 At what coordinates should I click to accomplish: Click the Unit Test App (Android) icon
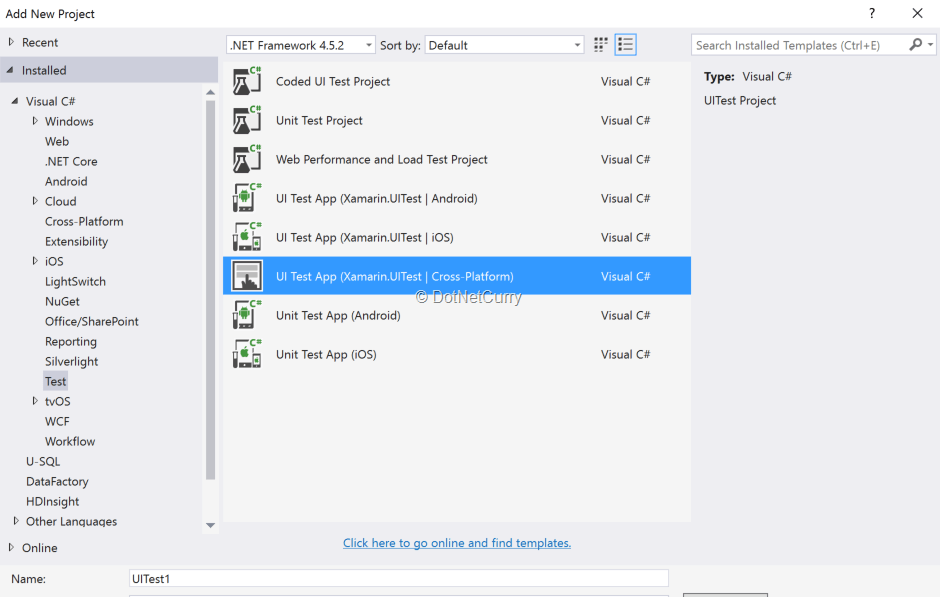pos(247,315)
